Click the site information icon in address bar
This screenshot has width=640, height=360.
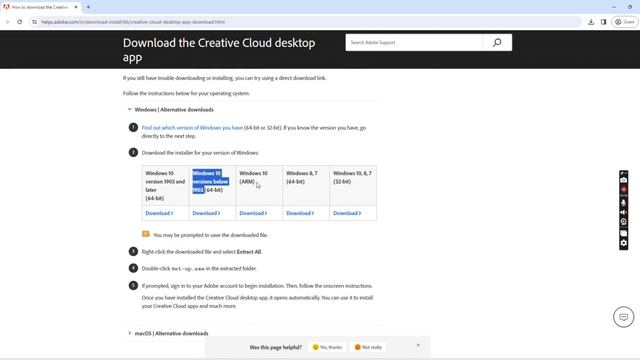pyautogui.click(x=34, y=22)
